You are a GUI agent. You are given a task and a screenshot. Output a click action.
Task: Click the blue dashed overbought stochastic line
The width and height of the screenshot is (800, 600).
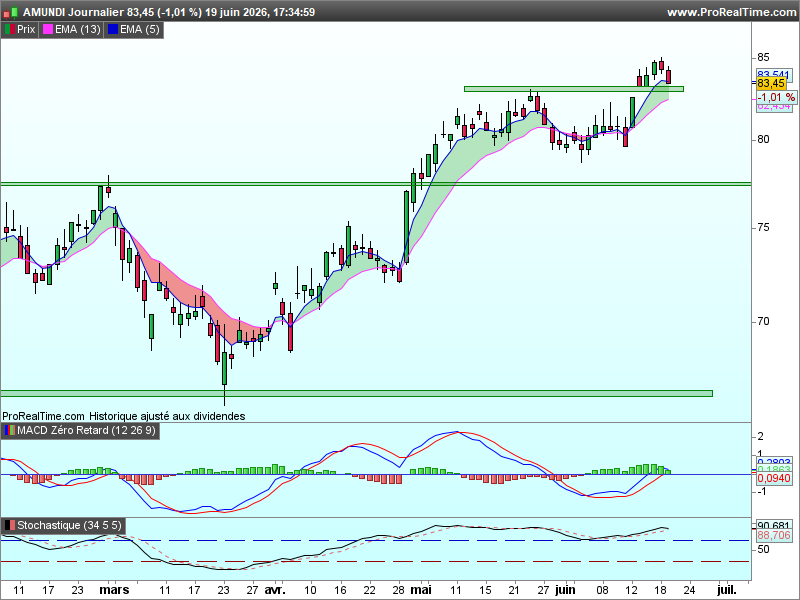(x=376, y=540)
